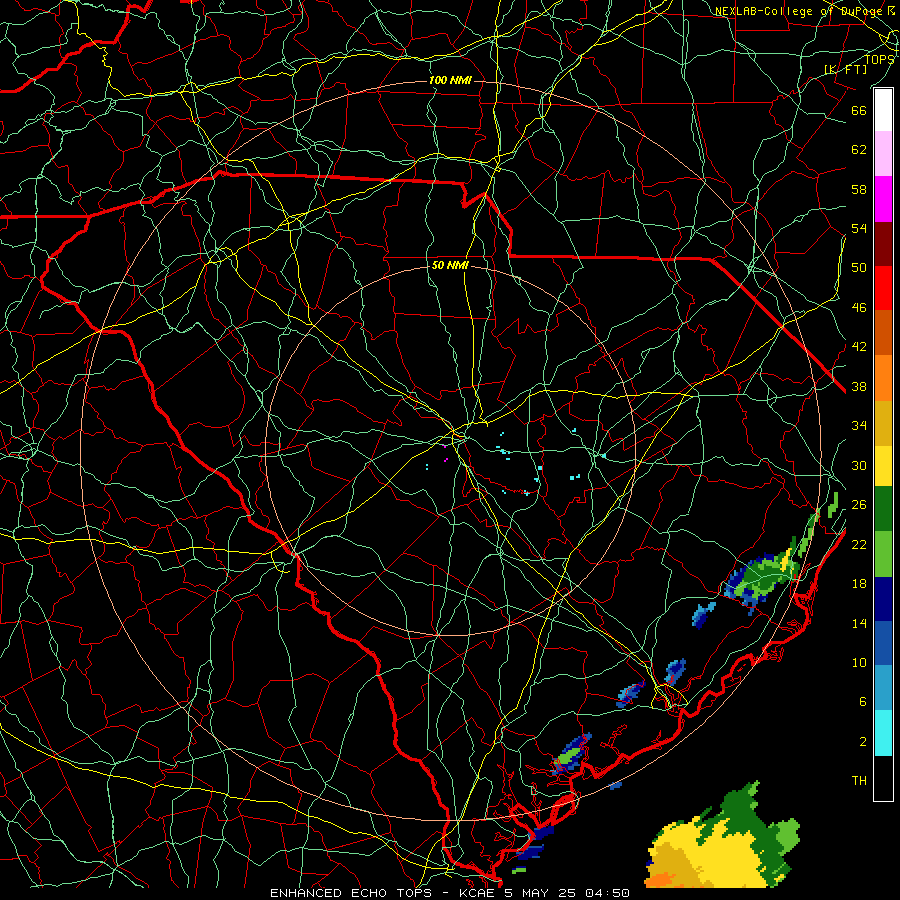The width and height of the screenshot is (900, 900).
Task: Click legend value "14"
Action: 859,623
